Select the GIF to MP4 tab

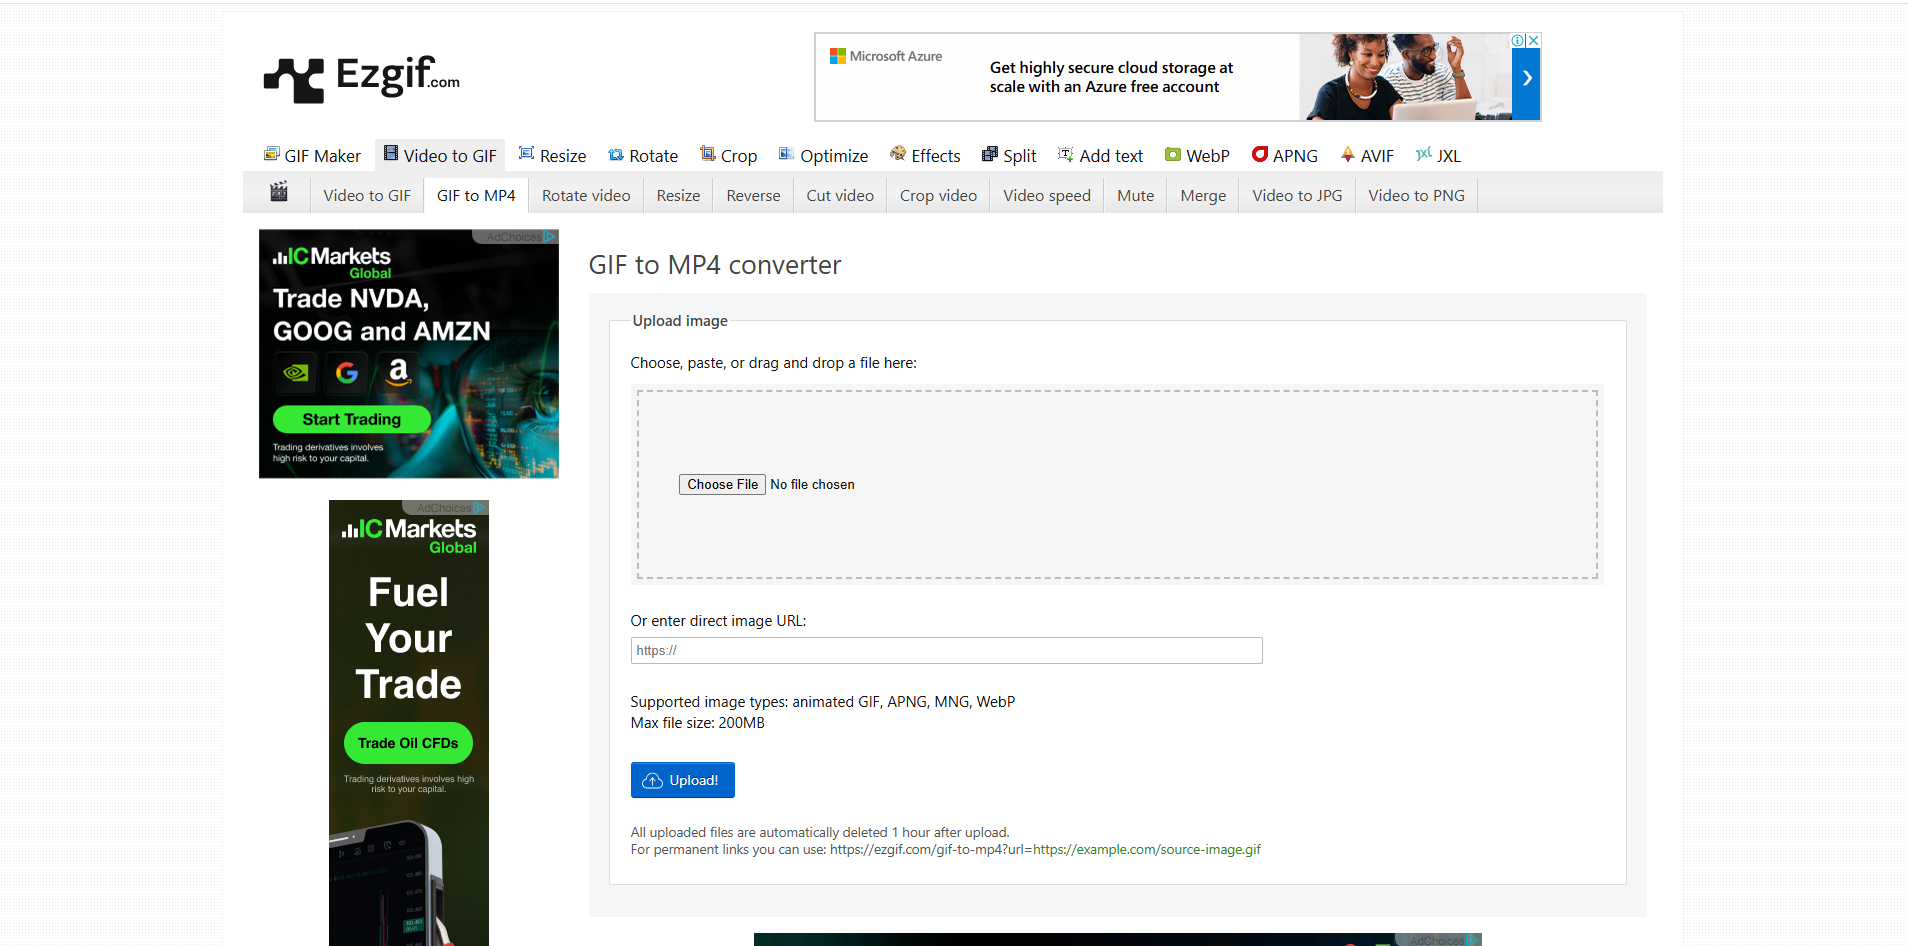[476, 196]
